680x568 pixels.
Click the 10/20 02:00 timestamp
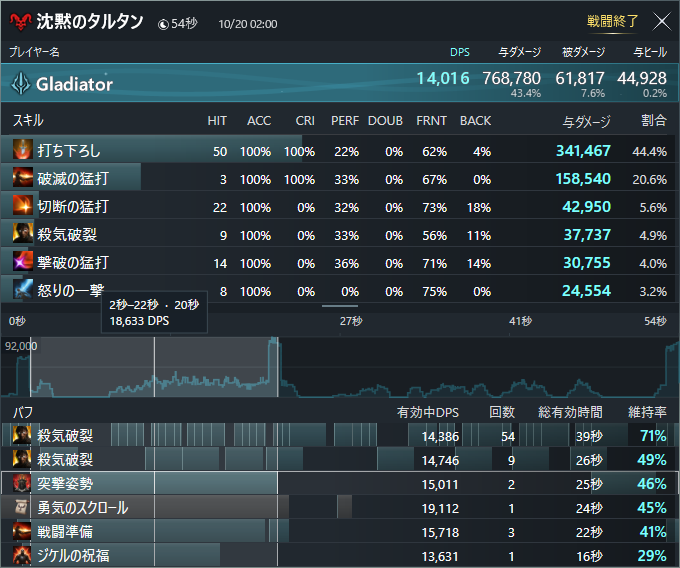248,24
